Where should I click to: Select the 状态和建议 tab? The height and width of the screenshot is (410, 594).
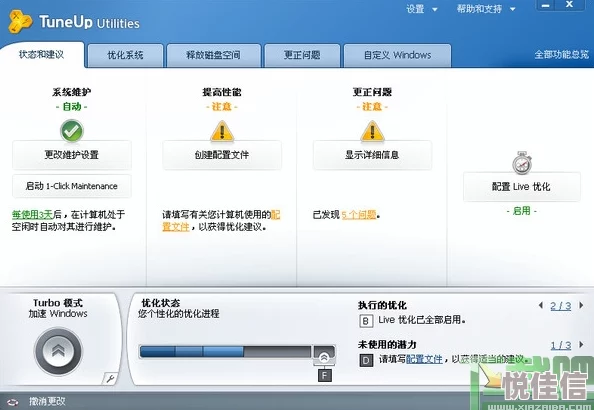42,55
